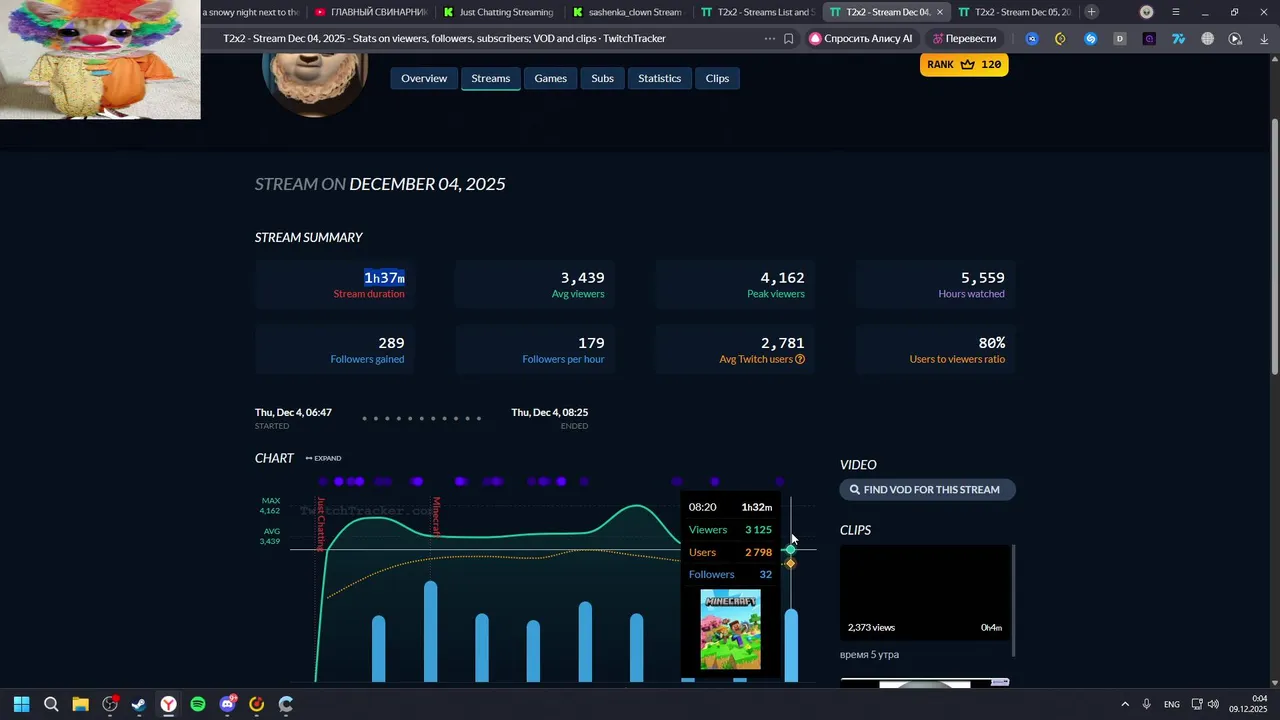Click the help icon beside Avg Twitch users
The height and width of the screenshot is (720, 1280).
(x=800, y=359)
